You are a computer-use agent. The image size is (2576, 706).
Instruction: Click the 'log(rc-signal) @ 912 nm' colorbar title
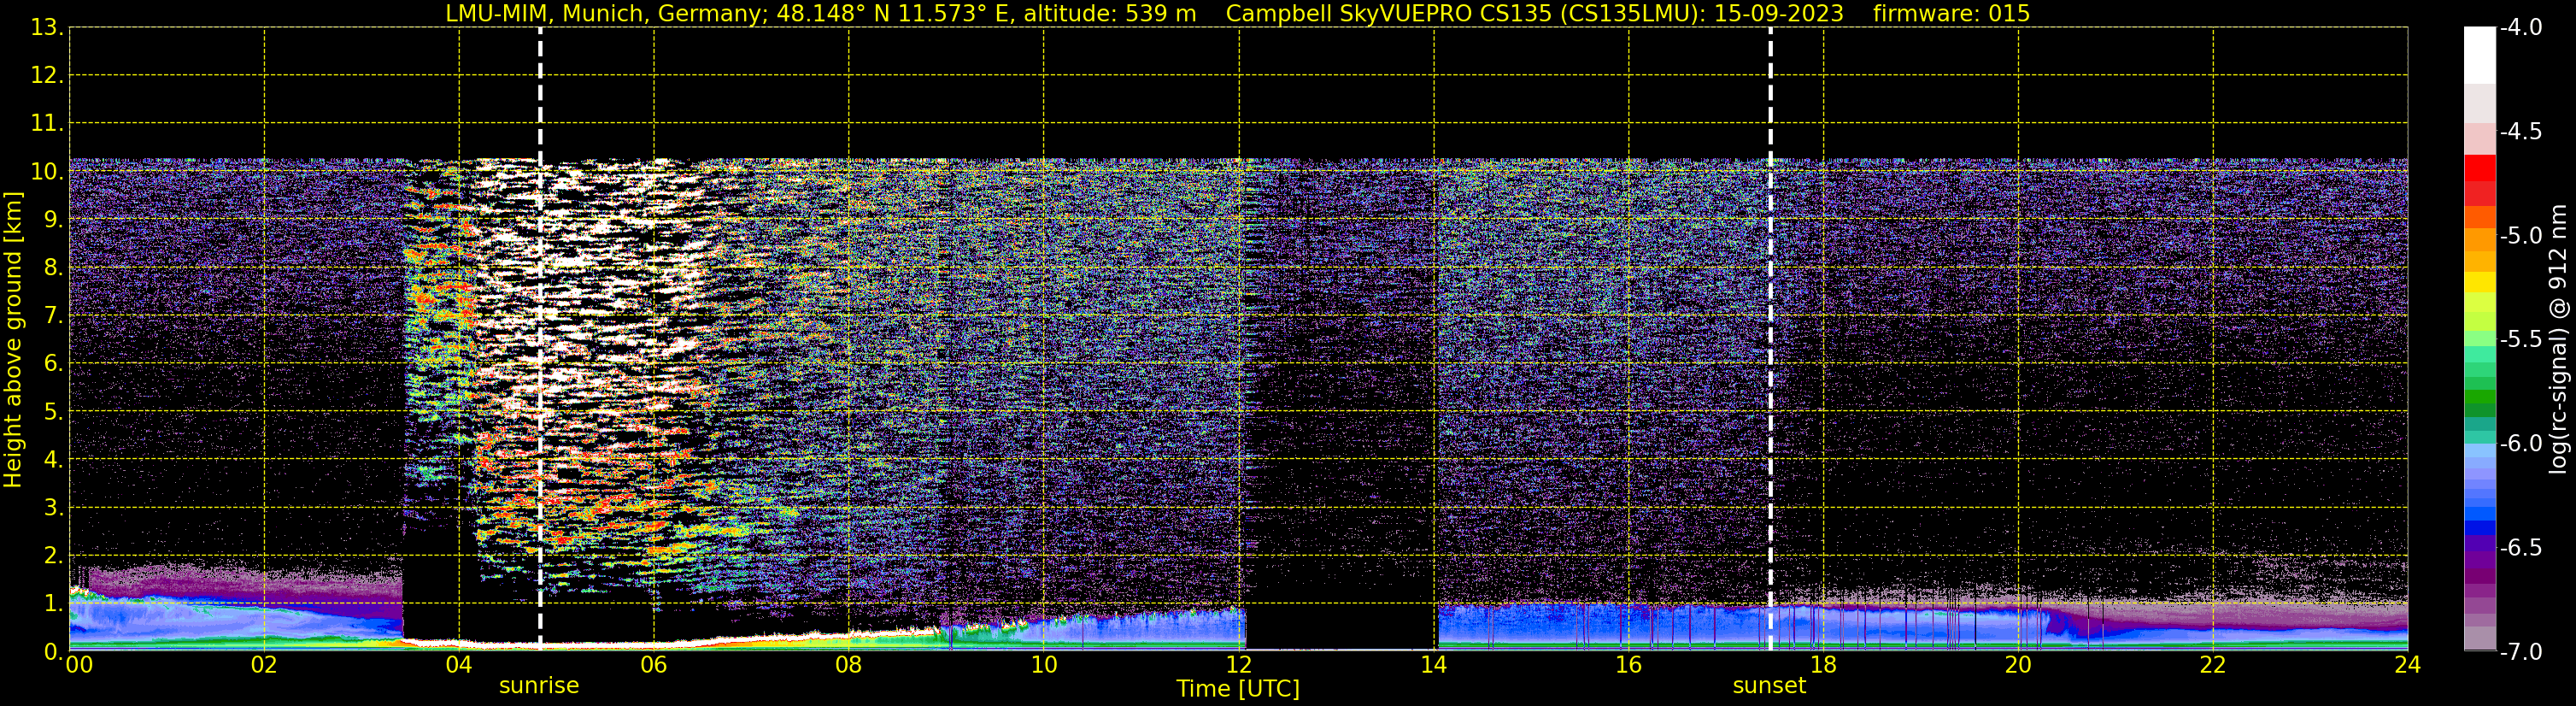(x=2559, y=339)
